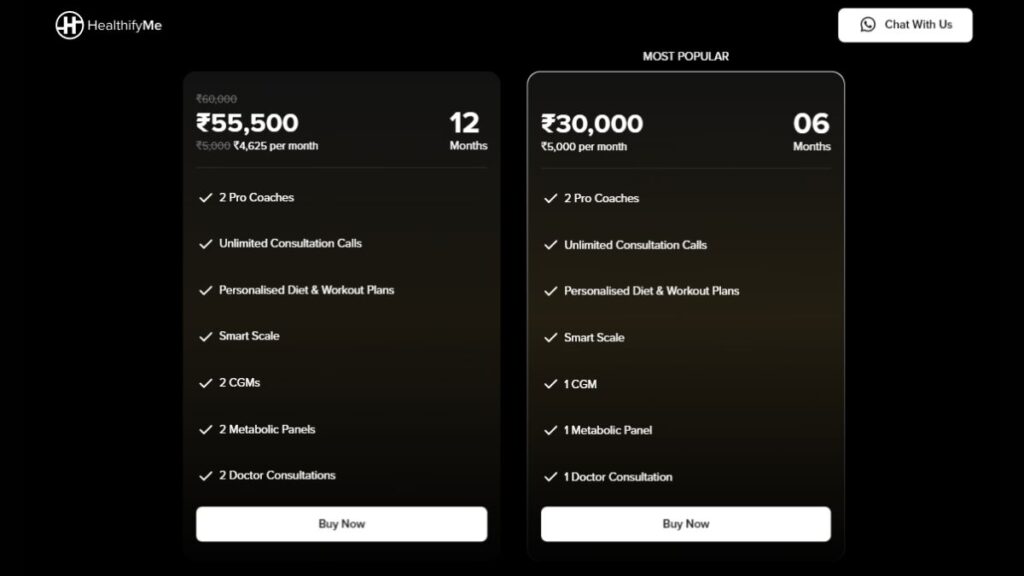This screenshot has width=1024, height=576.
Task: Click Personalised Diet & Workout Plans in 6-month plan
Action: coord(652,291)
